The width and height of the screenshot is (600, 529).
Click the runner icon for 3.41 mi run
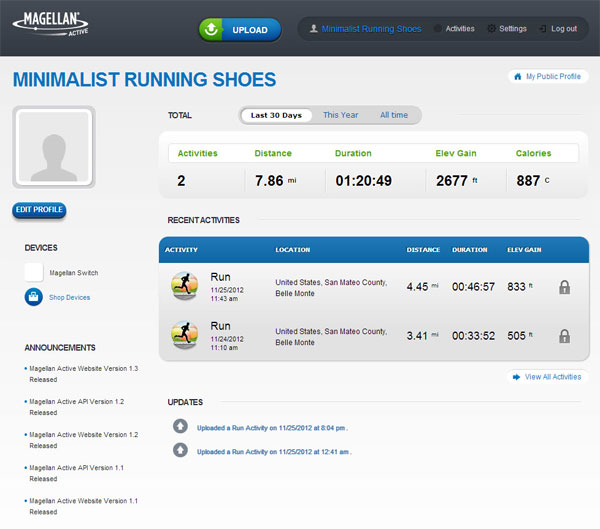pyautogui.click(x=184, y=335)
